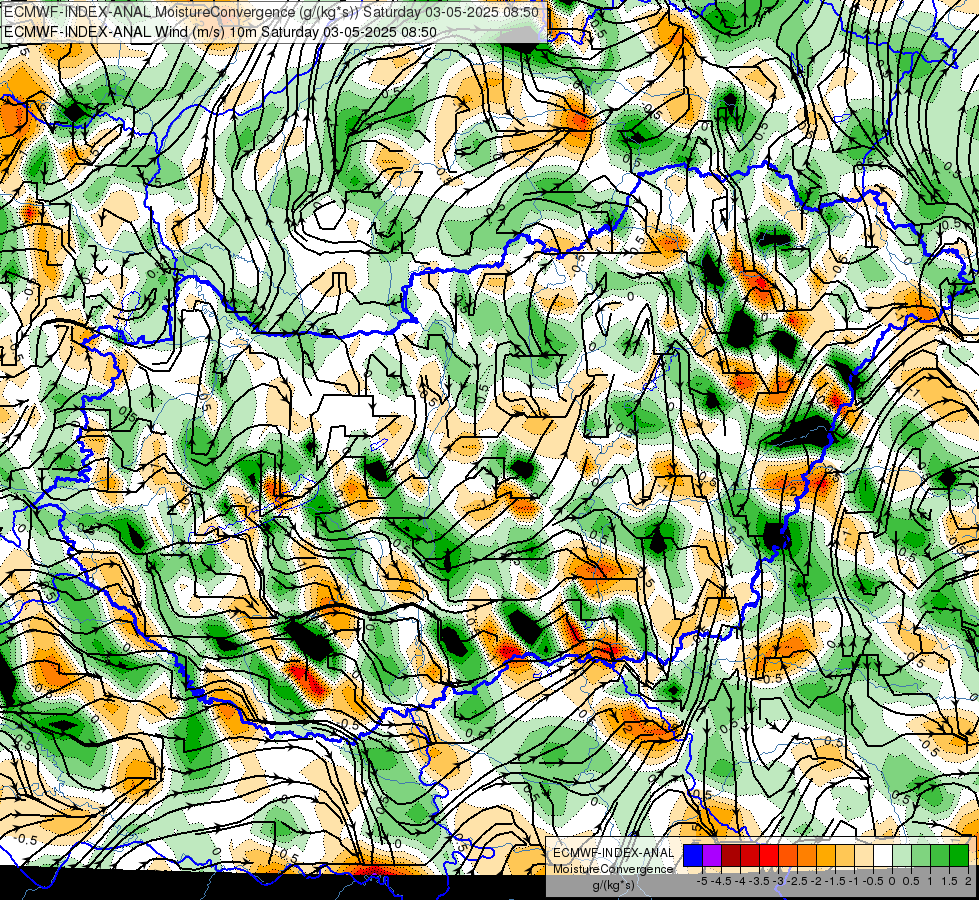The image size is (979, 900).
Task: Click the -1.5 tick label on the legend
Action: [x=835, y=881]
